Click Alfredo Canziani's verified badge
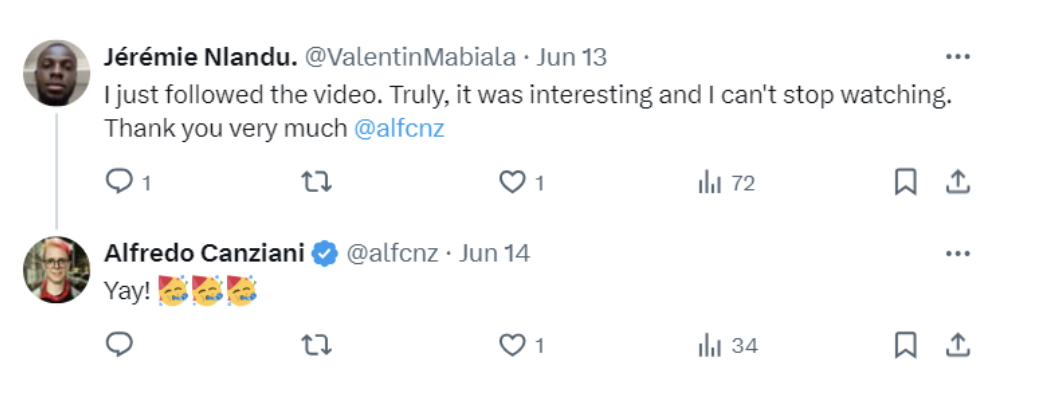The width and height of the screenshot is (1038, 408). tap(325, 254)
